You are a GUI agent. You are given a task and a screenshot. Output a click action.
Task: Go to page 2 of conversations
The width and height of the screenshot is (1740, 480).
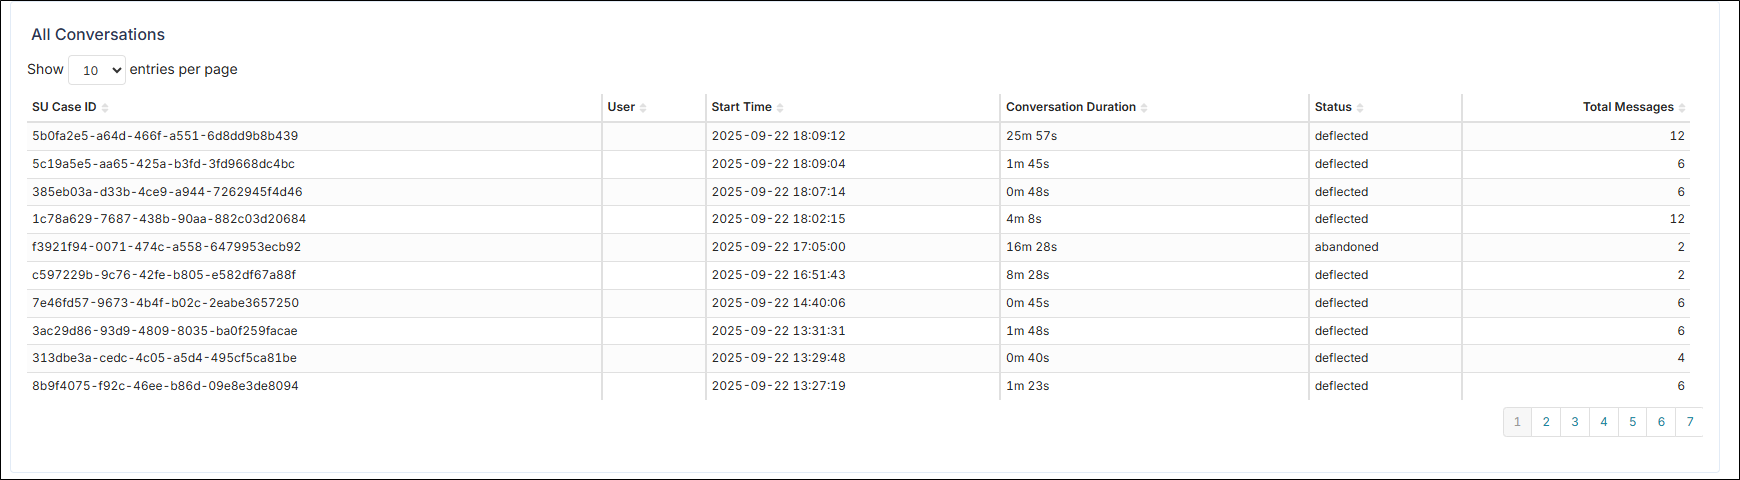(x=1546, y=422)
